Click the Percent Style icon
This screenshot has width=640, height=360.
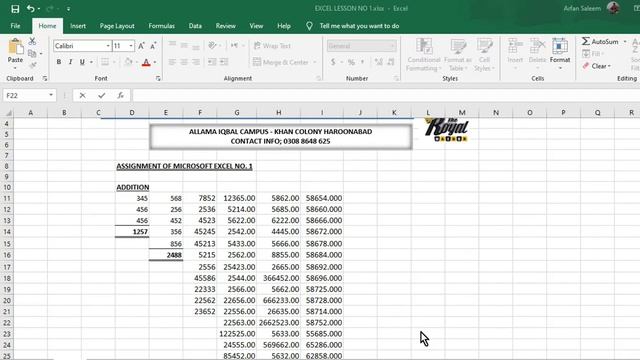point(351,62)
